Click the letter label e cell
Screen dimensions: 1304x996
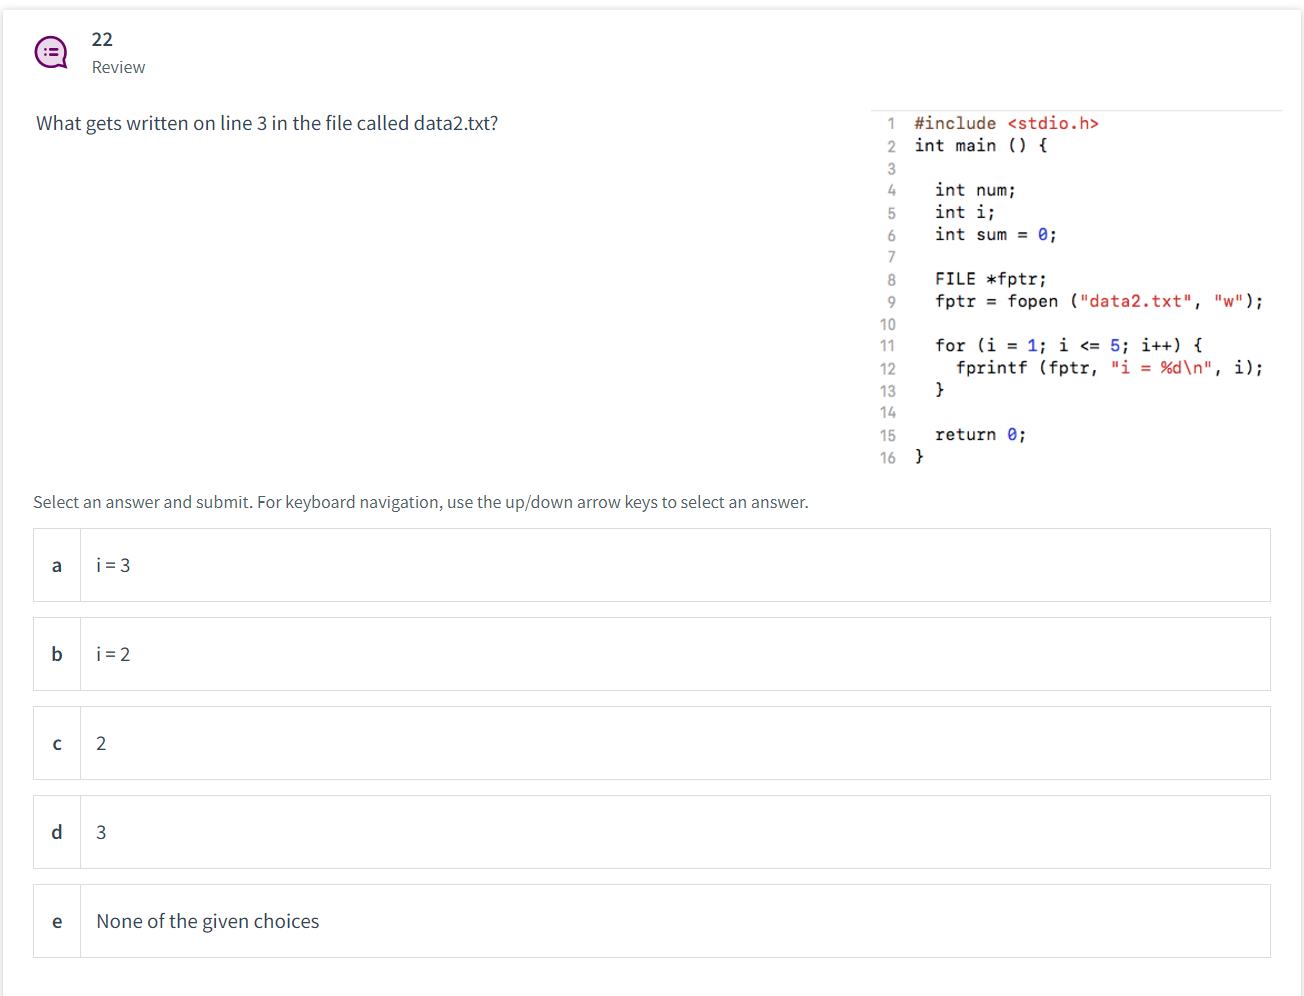[x=56, y=921]
